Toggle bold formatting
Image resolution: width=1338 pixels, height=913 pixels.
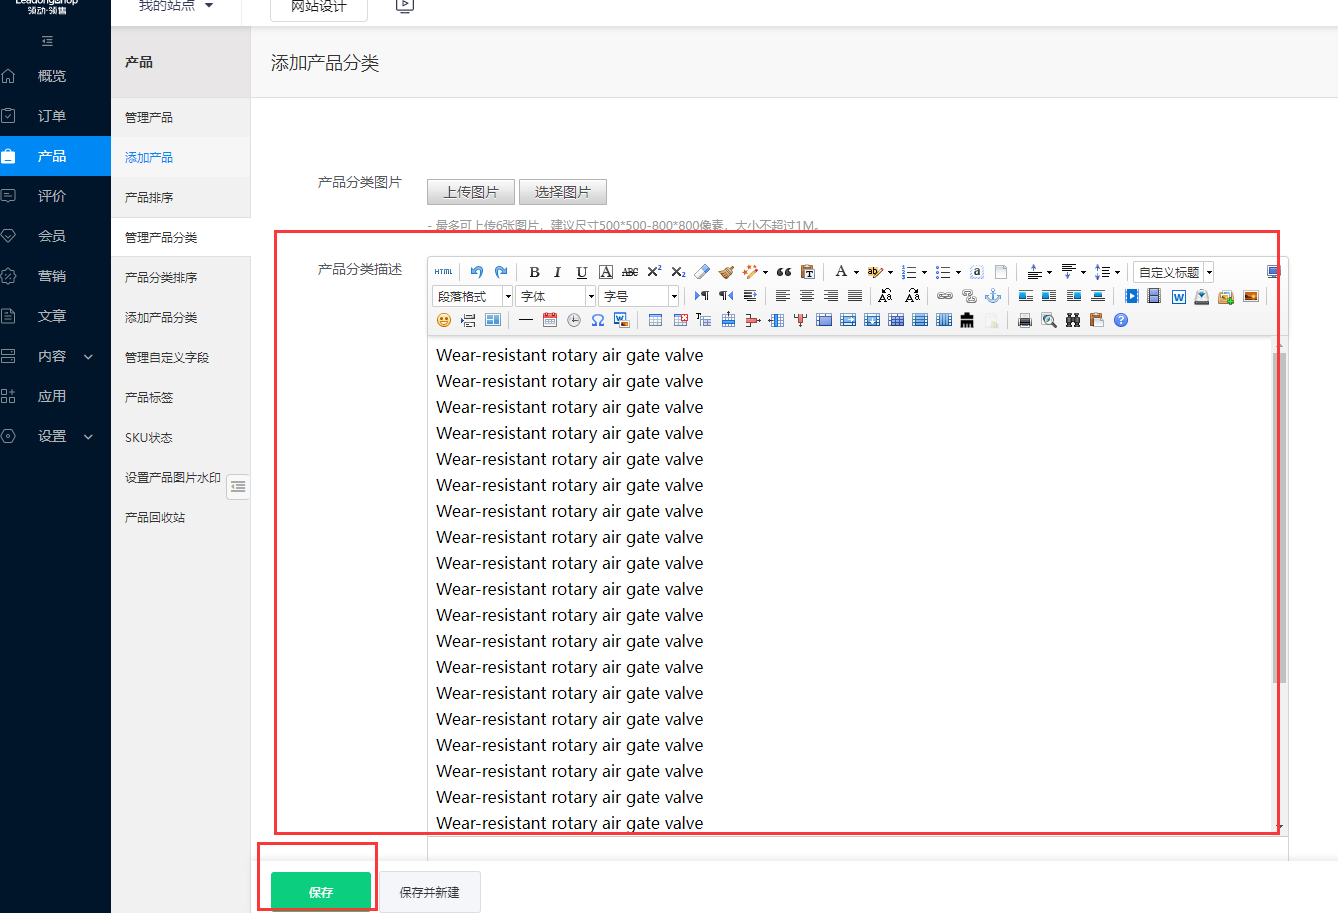point(534,272)
